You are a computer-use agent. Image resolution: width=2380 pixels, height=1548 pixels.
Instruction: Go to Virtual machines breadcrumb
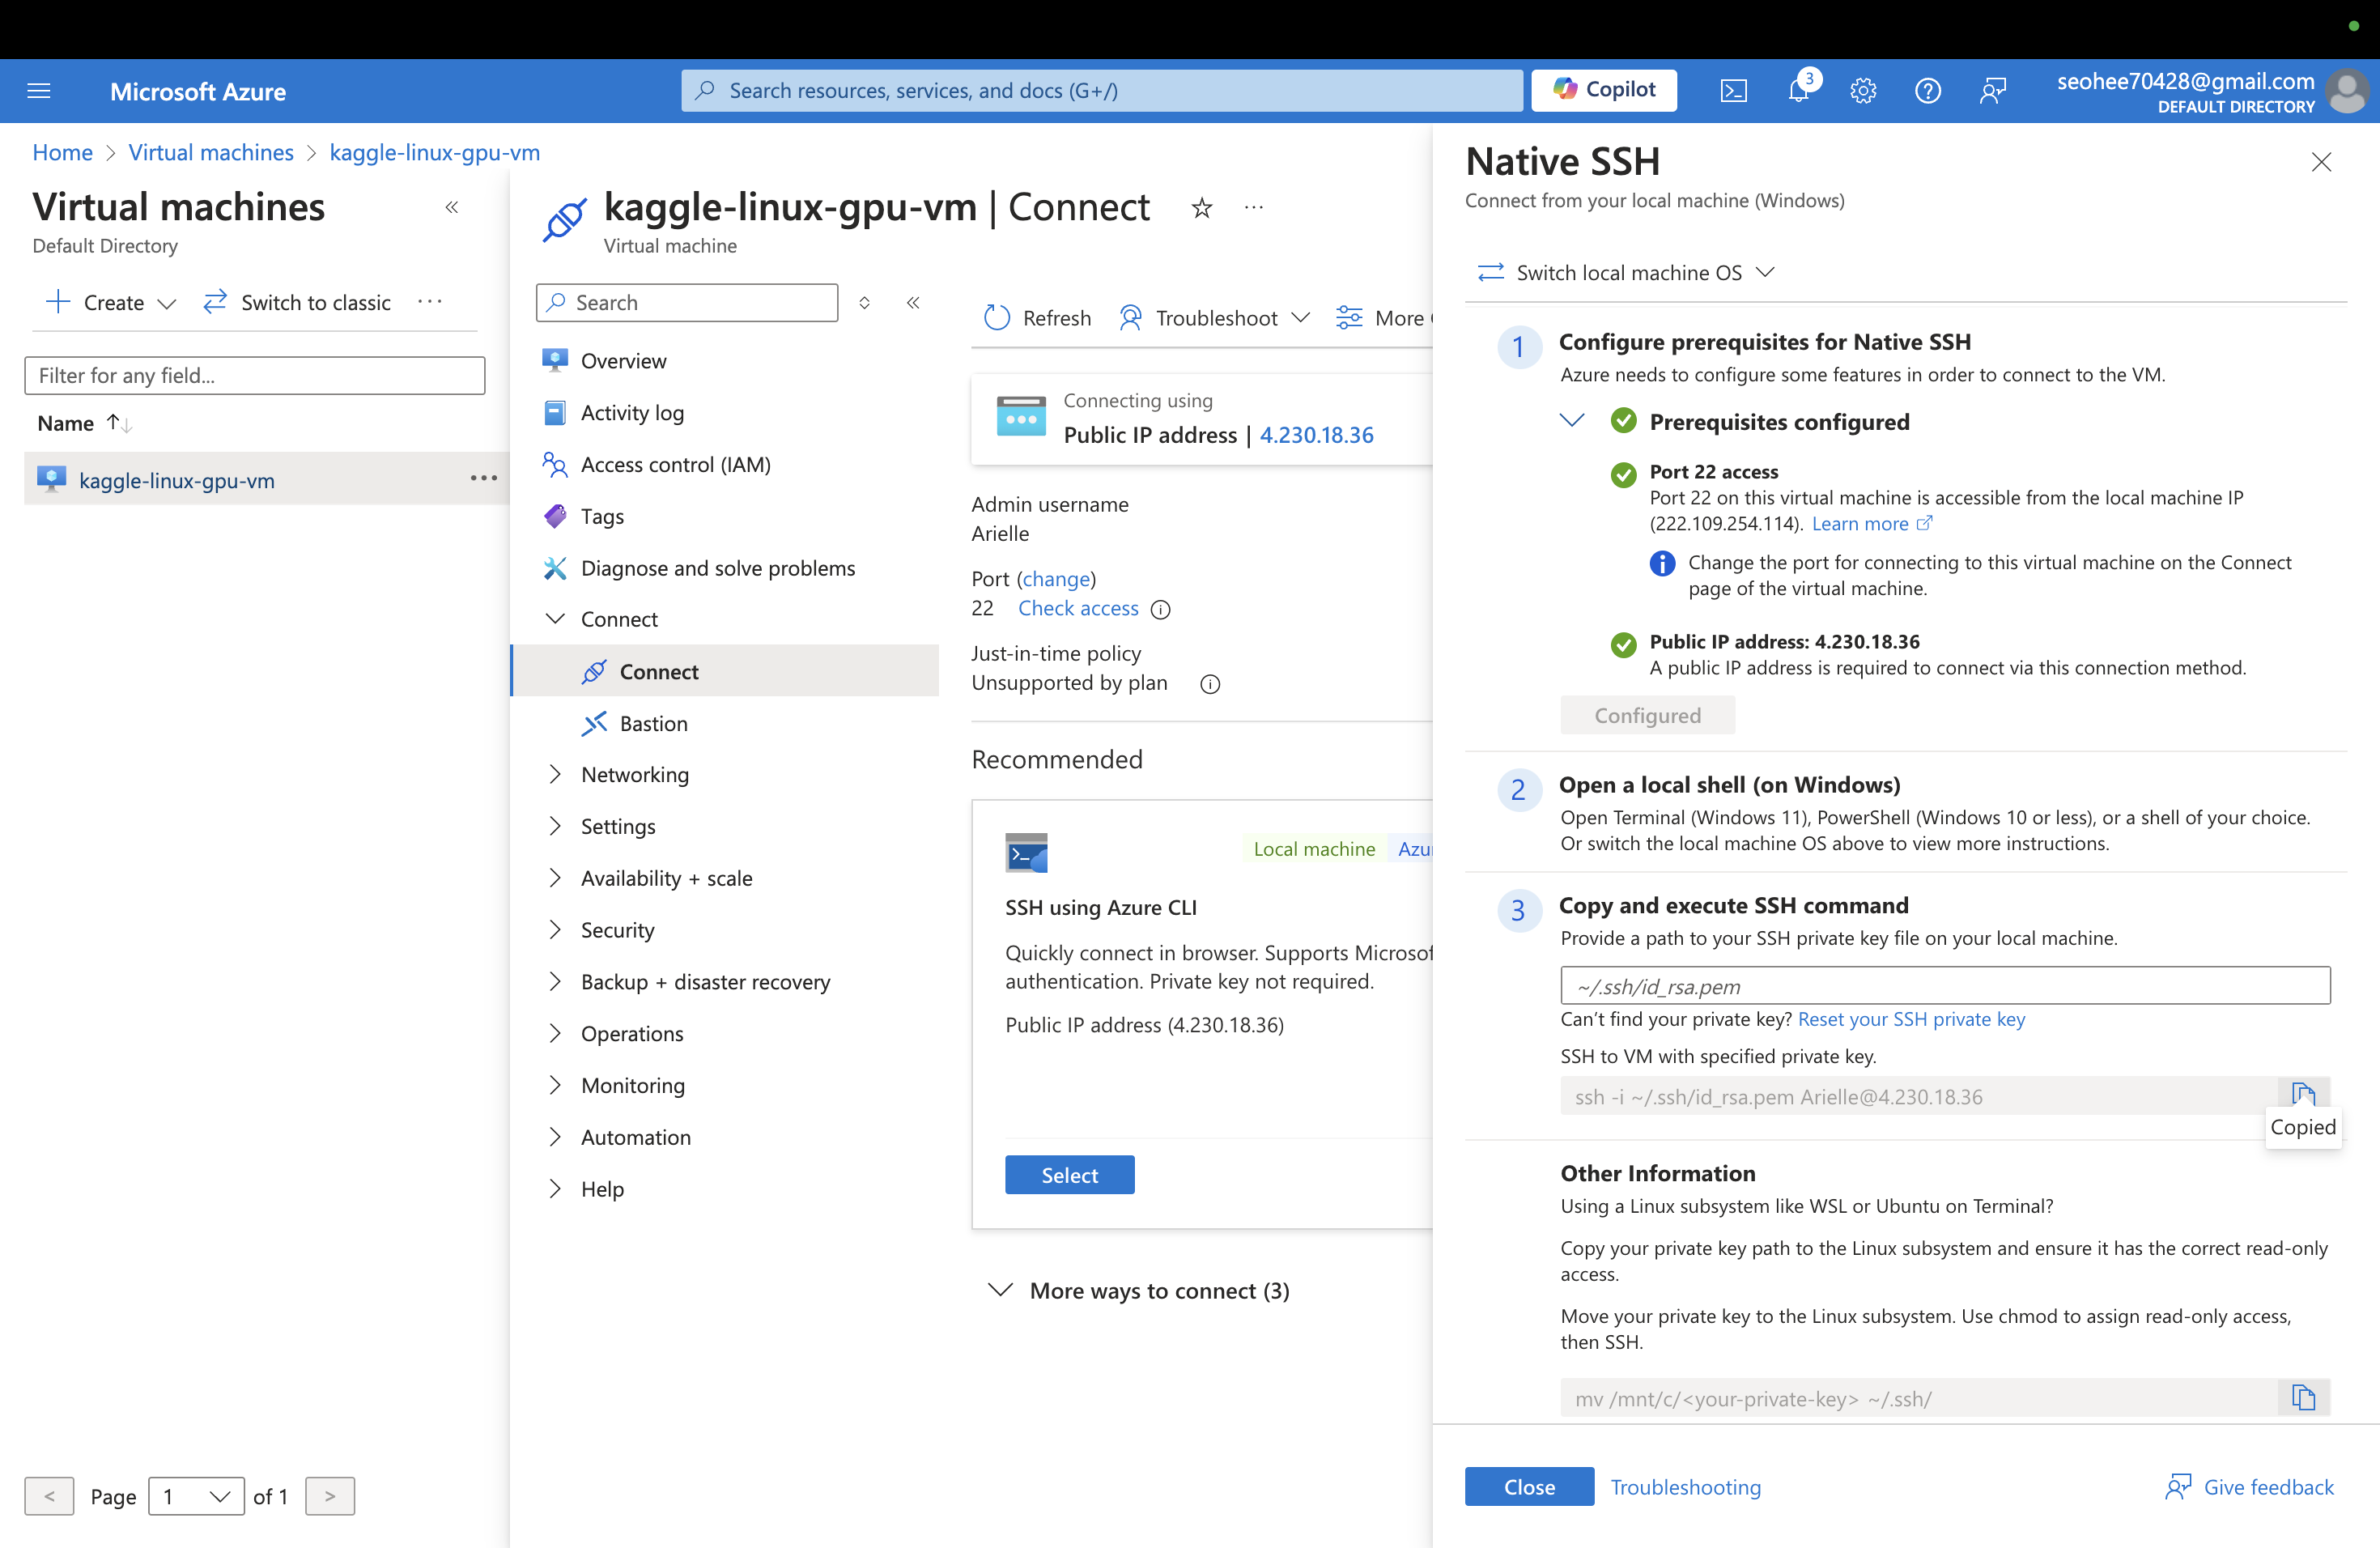click(x=211, y=153)
